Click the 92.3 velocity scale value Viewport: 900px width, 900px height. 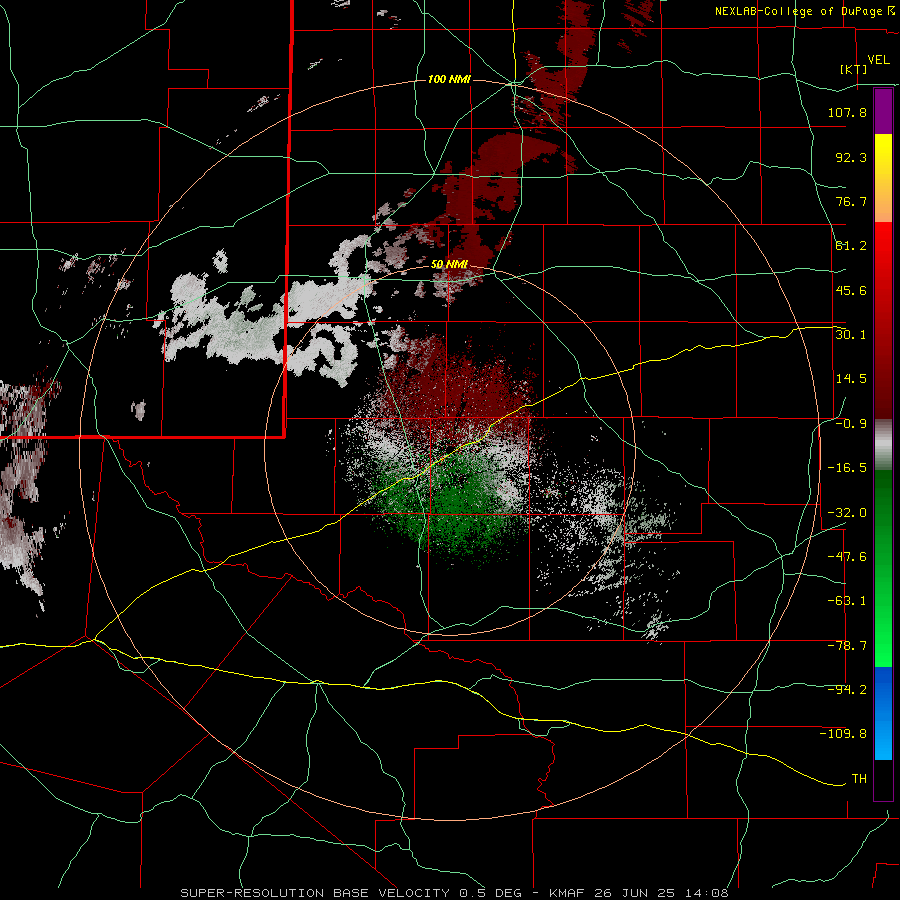(x=851, y=157)
